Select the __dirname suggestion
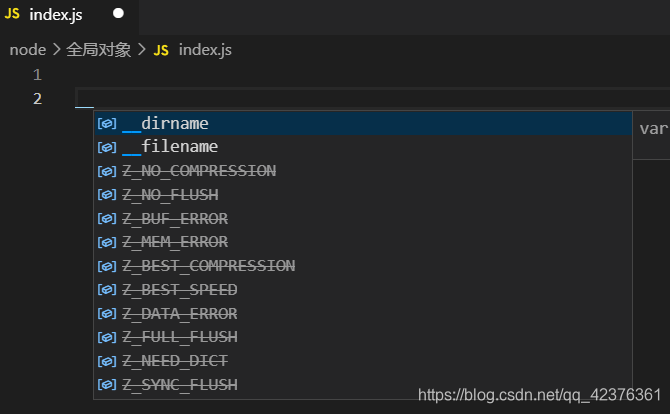The width and height of the screenshot is (670, 414). pyautogui.click(x=363, y=123)
